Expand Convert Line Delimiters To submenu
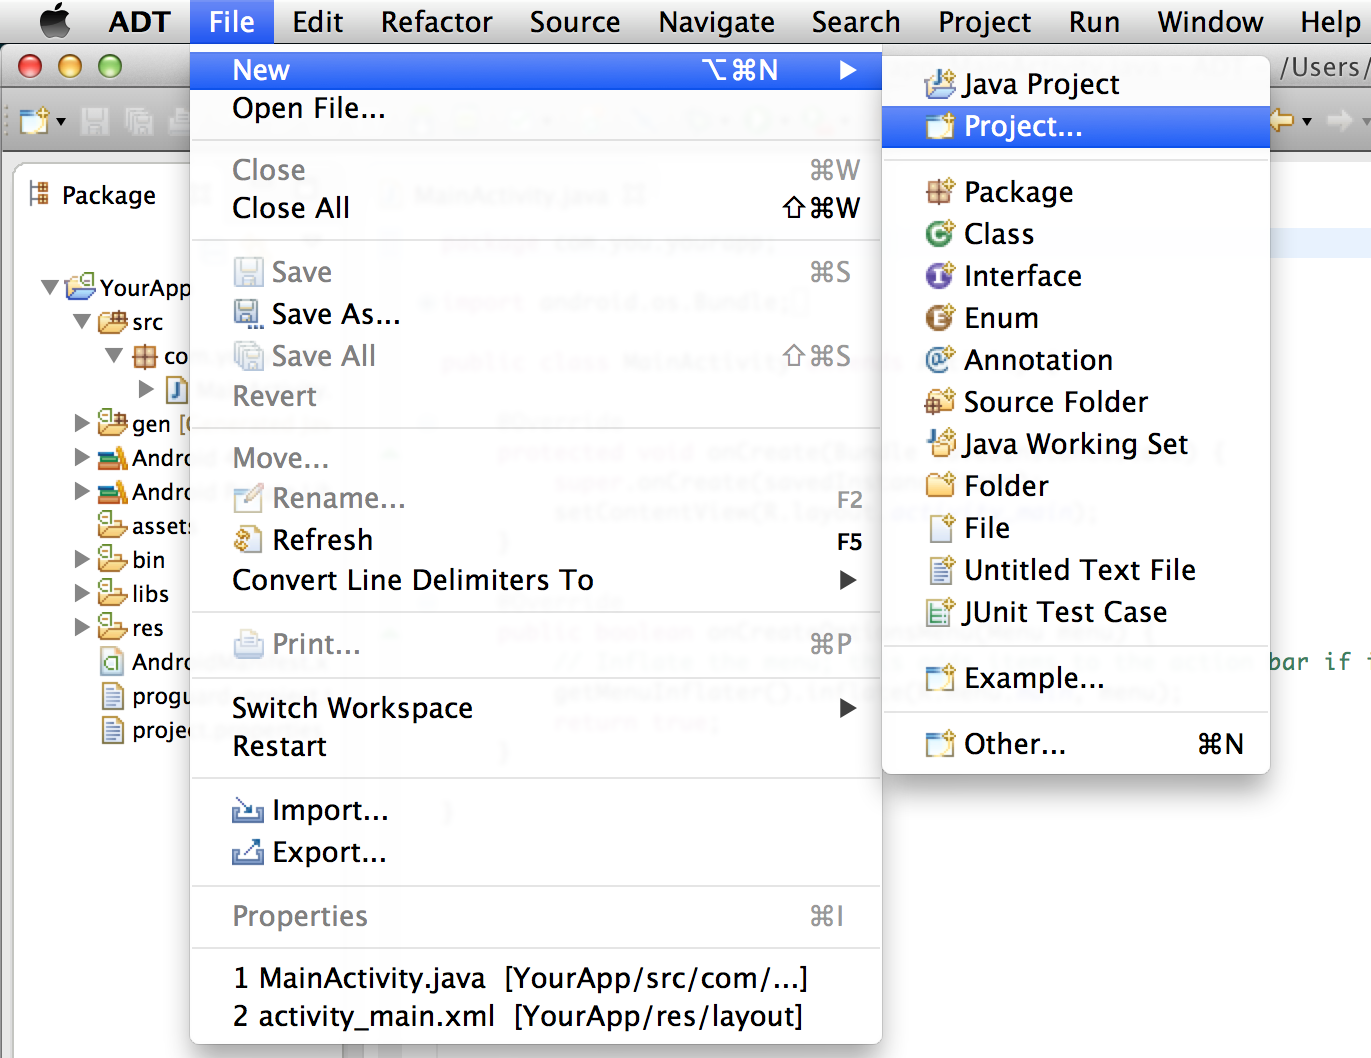Screen dimensions: 1371x1058 (536, 580)
